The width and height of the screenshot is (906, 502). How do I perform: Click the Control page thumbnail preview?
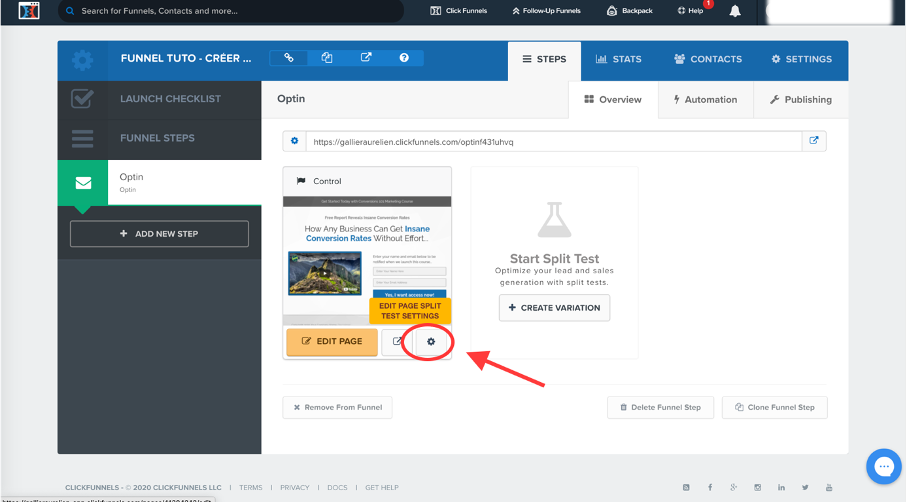(x=367, y=261)
